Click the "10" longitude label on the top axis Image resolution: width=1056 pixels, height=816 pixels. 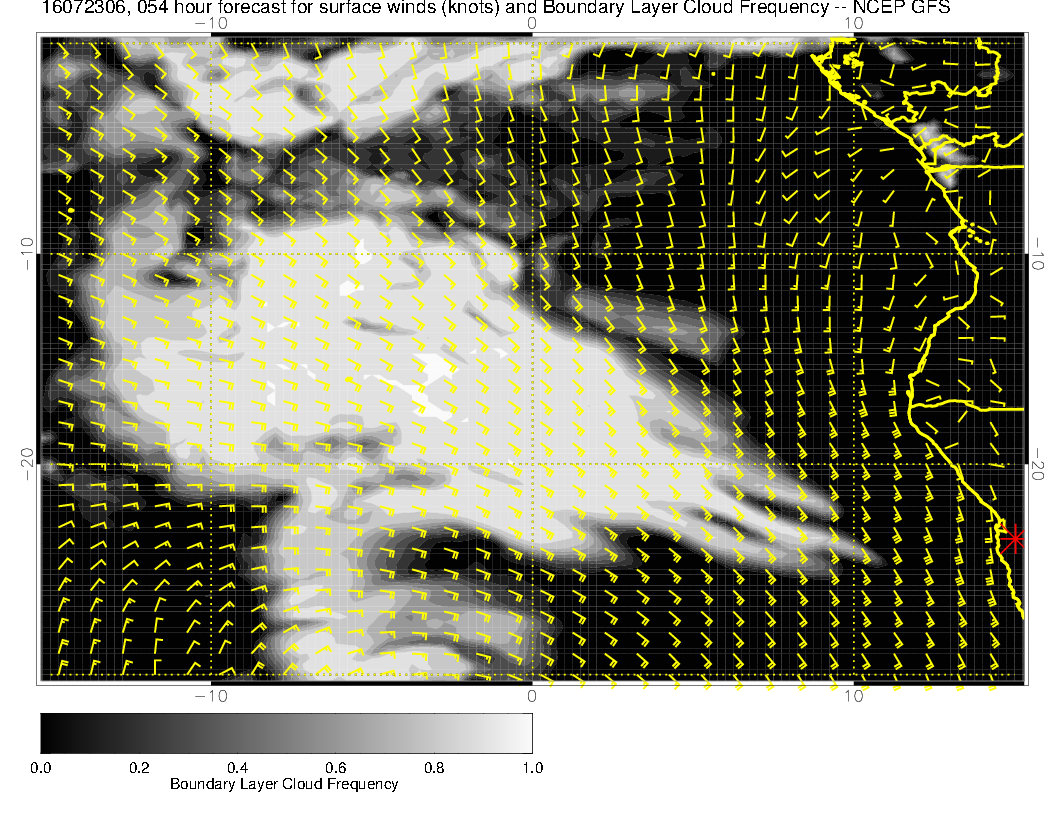click(x=853, y=24)
